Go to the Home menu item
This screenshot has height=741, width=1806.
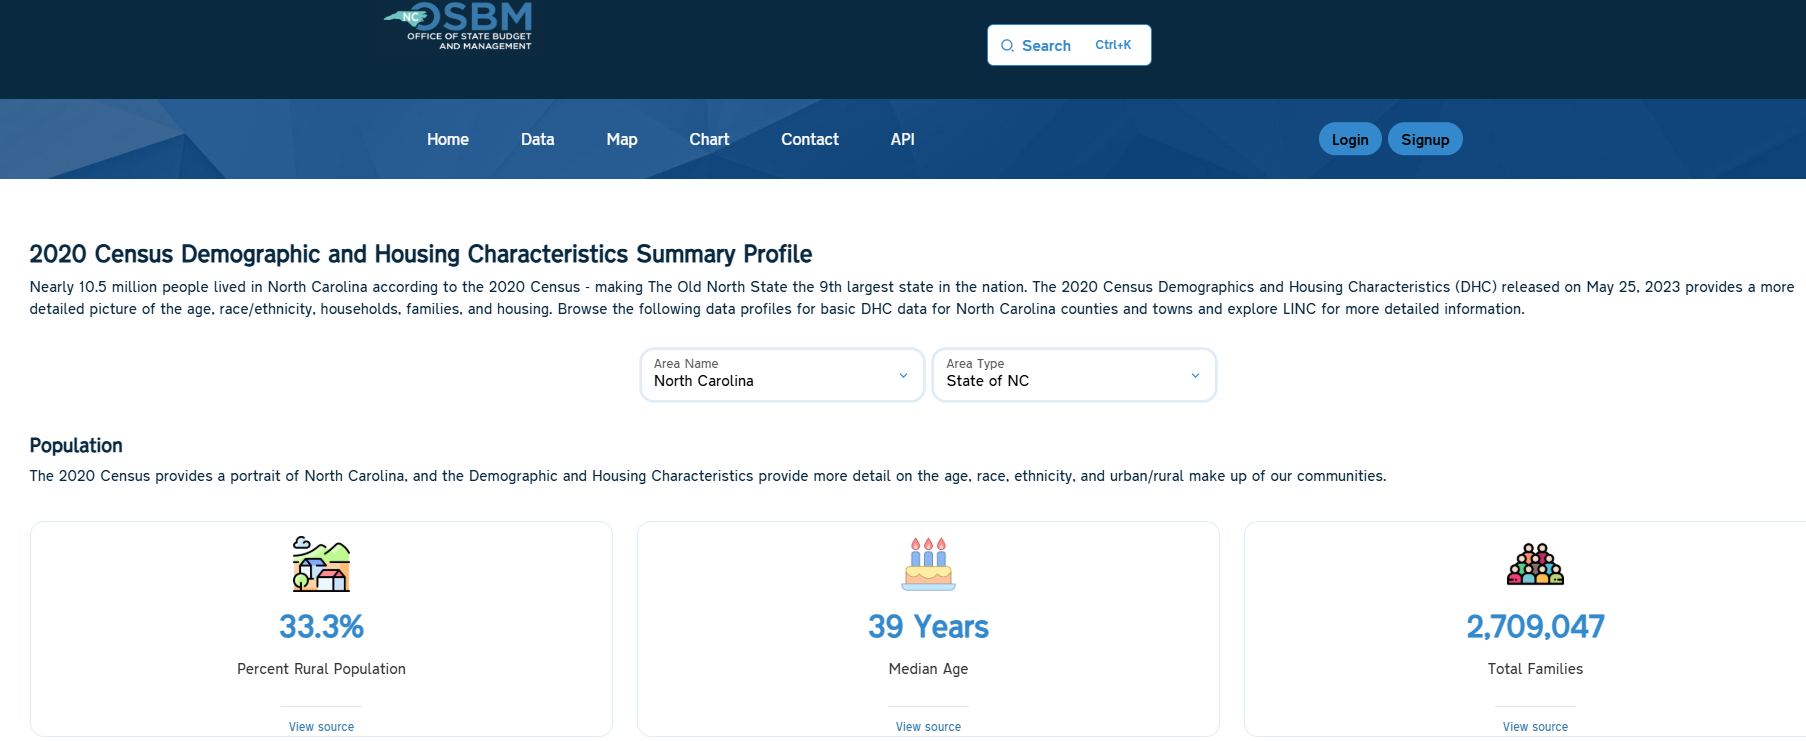click(x=447, y=140)
